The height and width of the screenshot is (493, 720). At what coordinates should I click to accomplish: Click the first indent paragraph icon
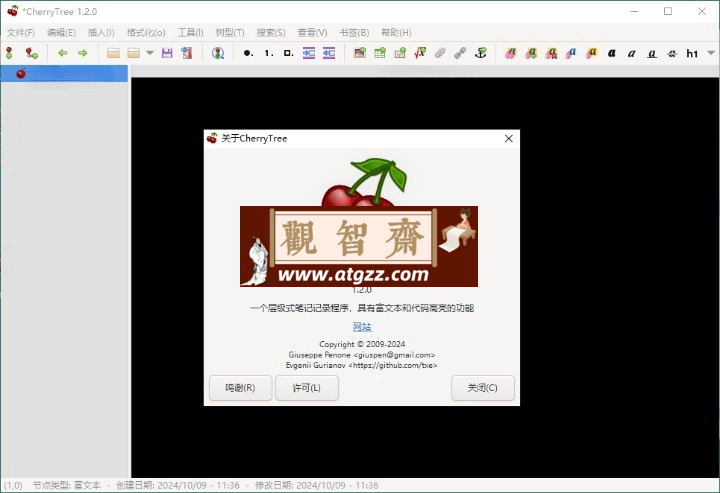pyautogui.click(x=309, y=53)
